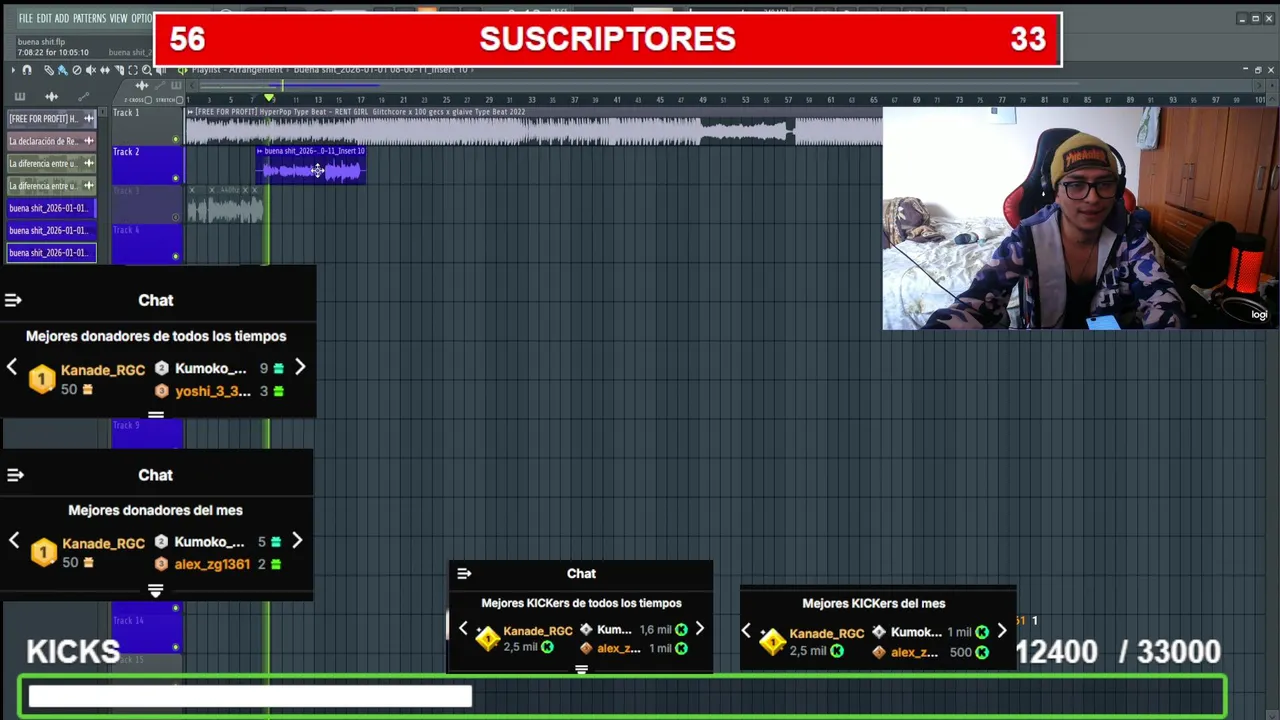Screen dimensions: 1280x720
Task: Go to next page of all-time donors
Action: 300,367
